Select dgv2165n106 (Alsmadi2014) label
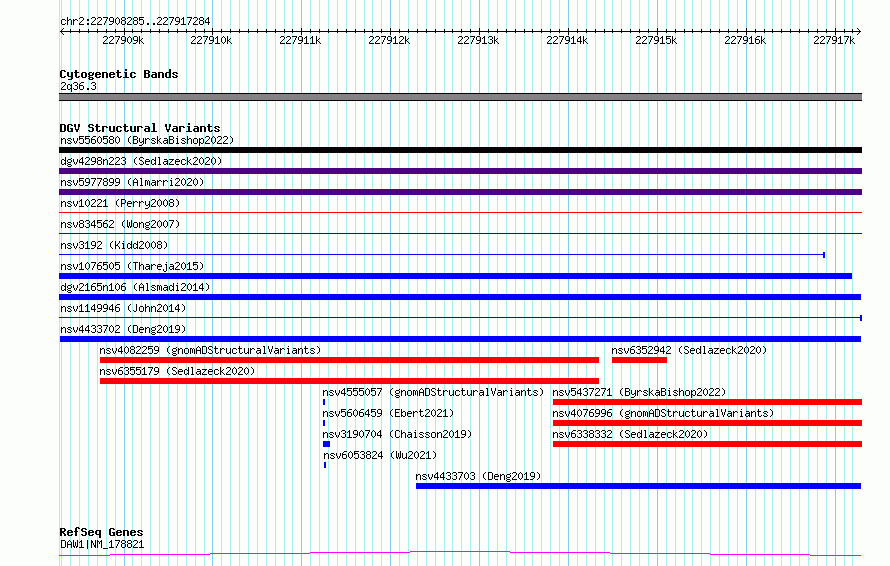 135,287
